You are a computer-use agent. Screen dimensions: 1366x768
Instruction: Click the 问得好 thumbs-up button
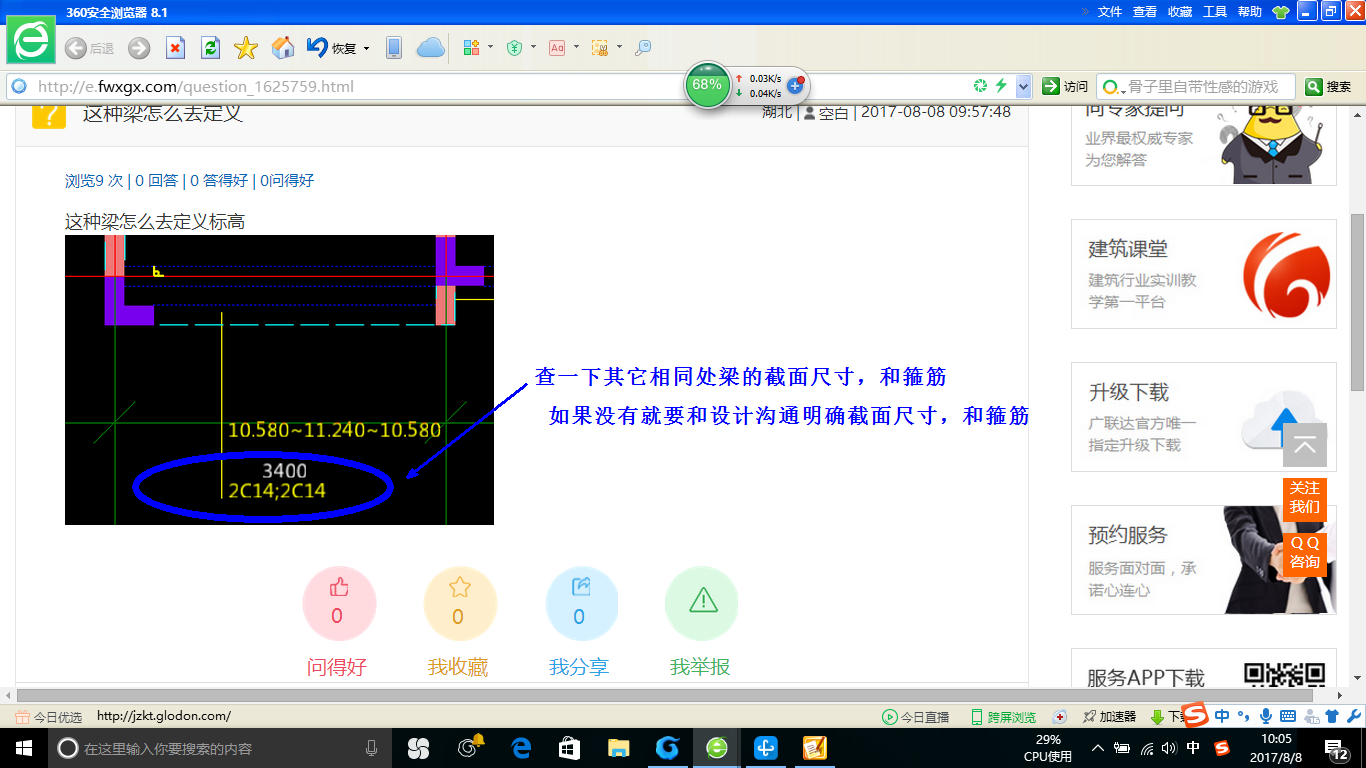coord(338,603)
